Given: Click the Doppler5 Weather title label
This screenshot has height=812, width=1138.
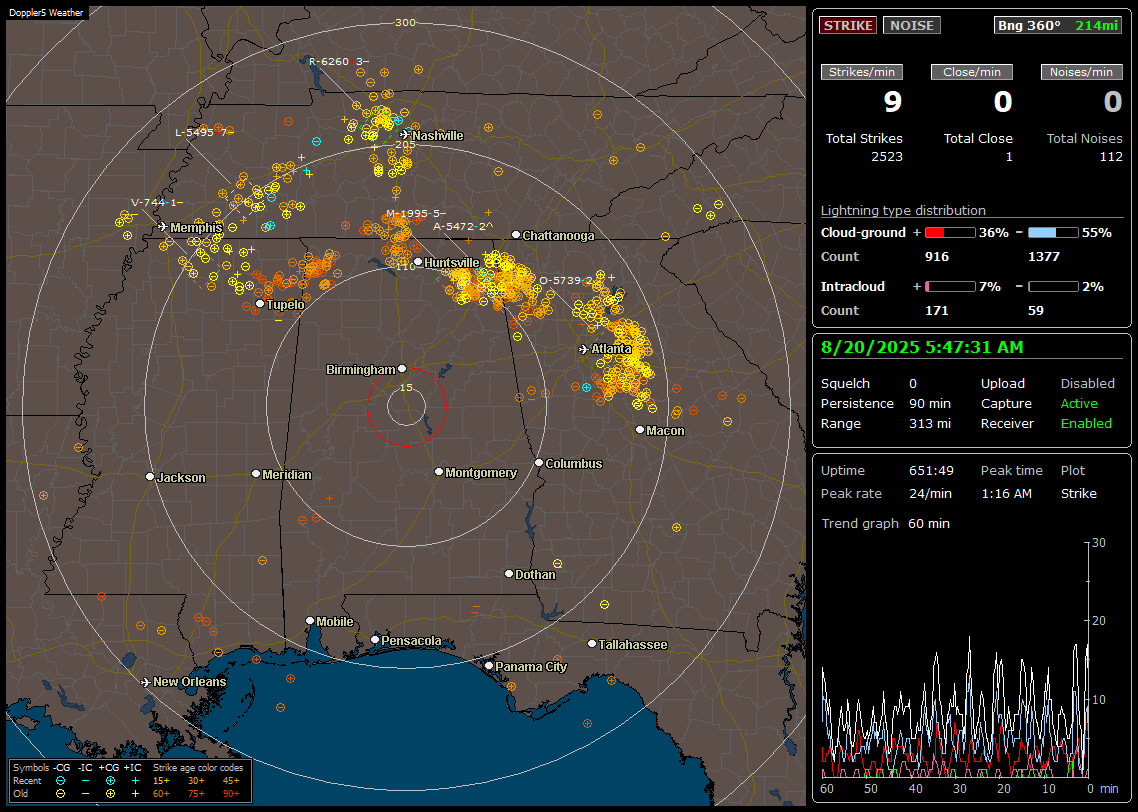Looking at the screenshot, I should pyautogui.click(x=46, y=12).
